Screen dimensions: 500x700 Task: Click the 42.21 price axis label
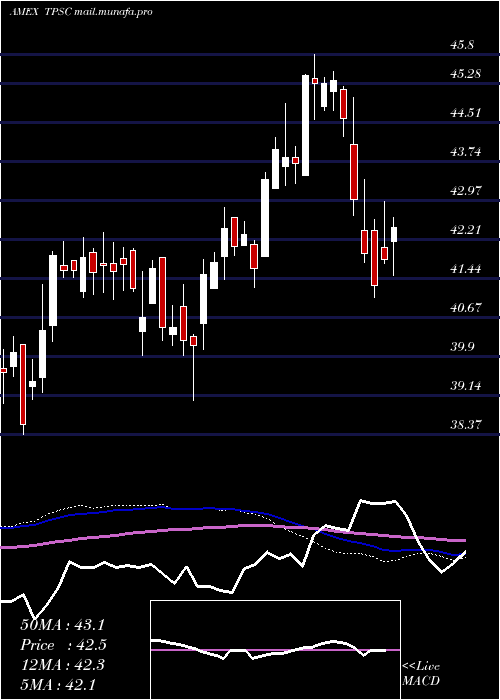(x=466, y=230)
